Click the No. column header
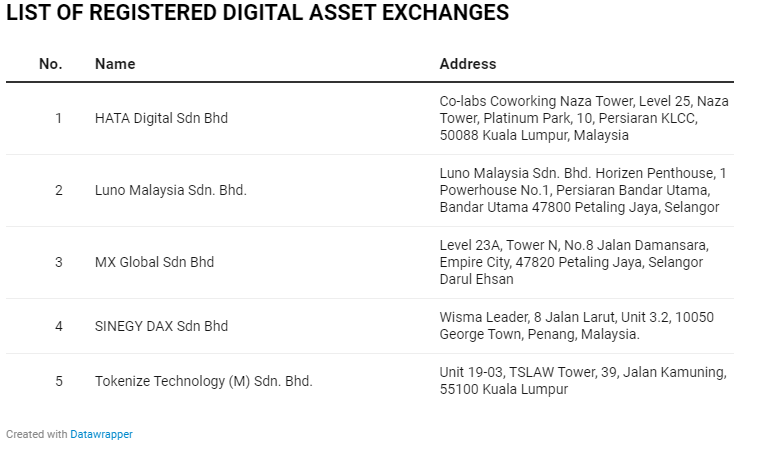757x451 pixels. [51, 64]
